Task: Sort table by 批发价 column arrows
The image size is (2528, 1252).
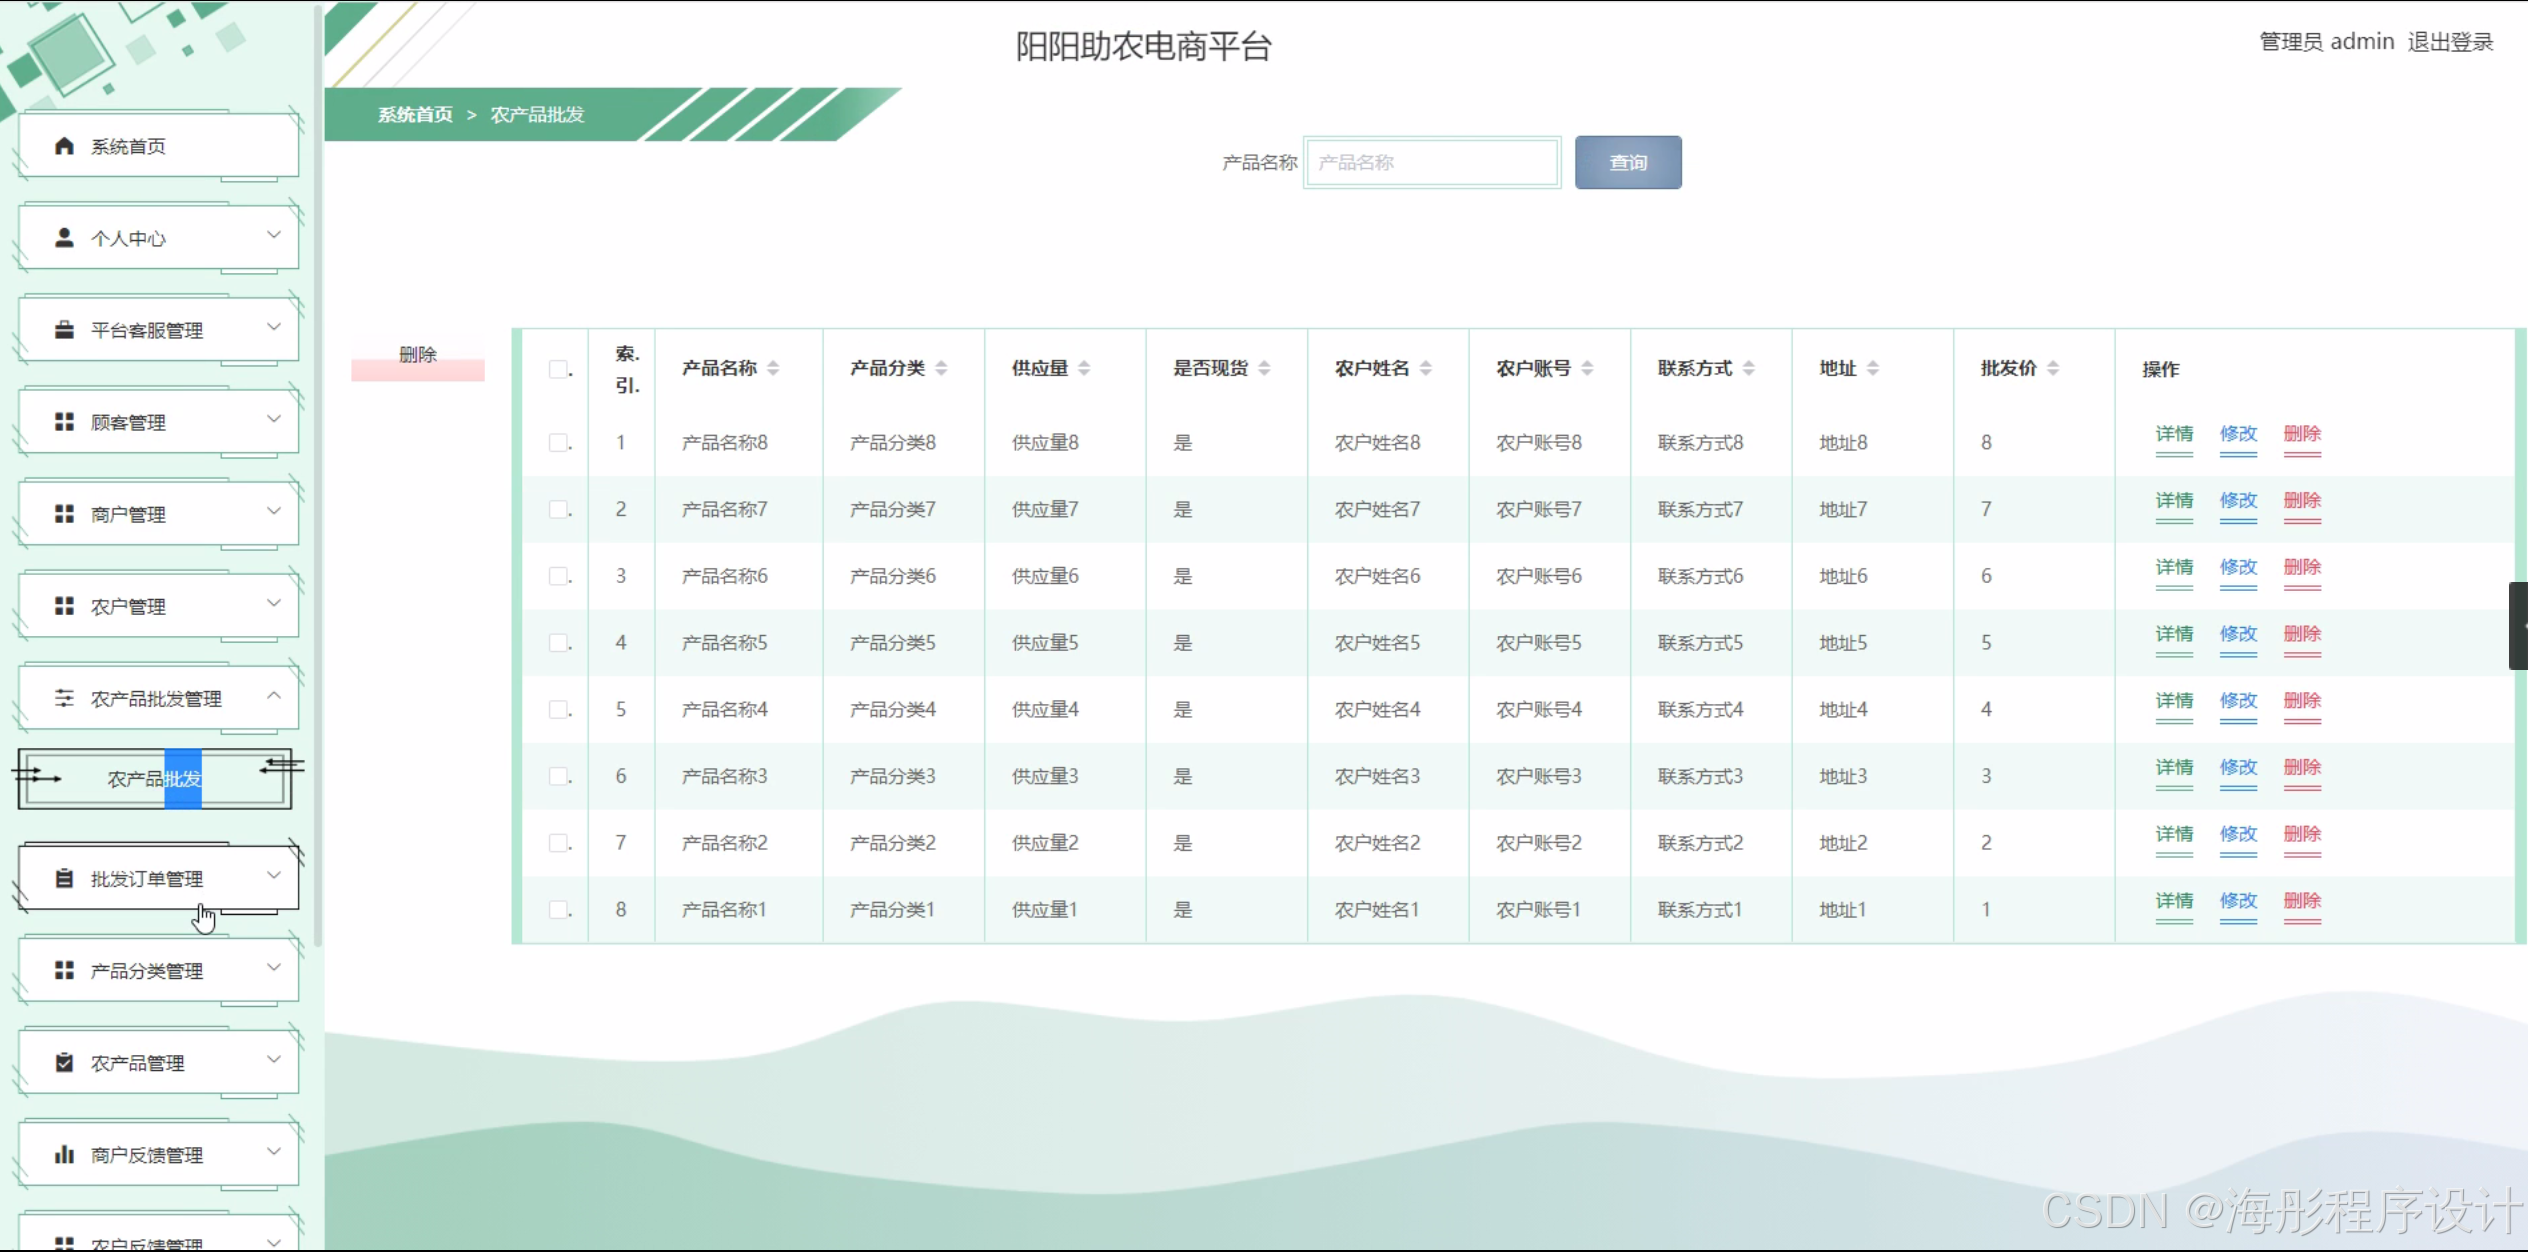Action: point(2053,369)
